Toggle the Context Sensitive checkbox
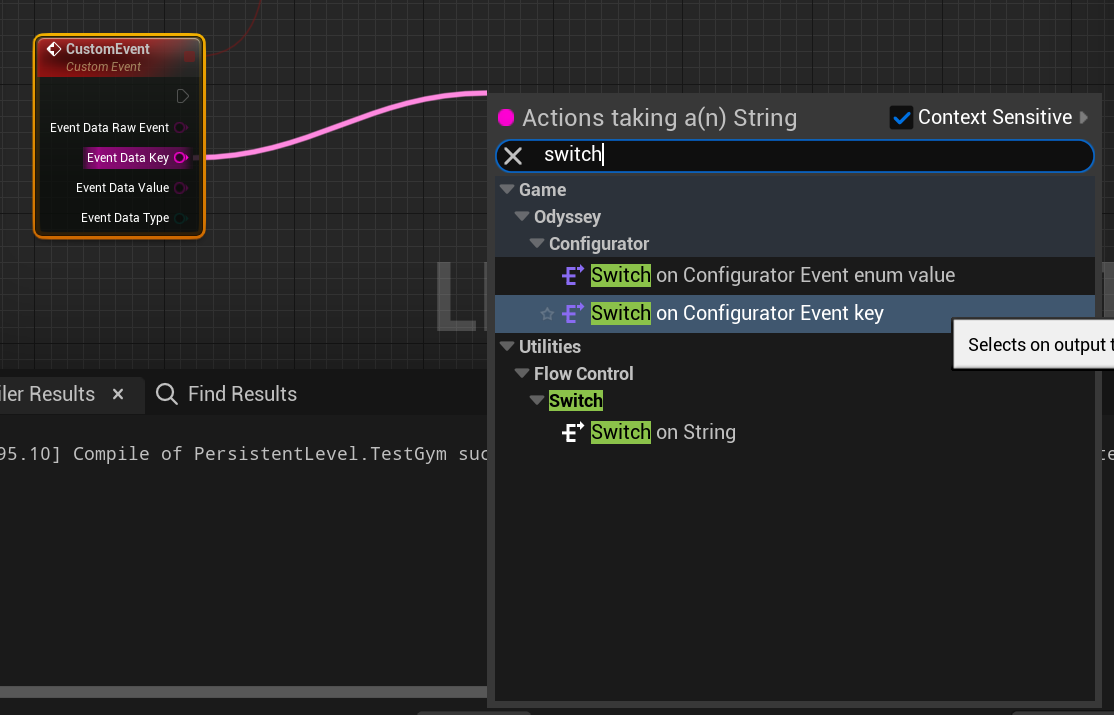This screenshot has height=715, width=1114. pyautogui.click(x=901, y=118)
